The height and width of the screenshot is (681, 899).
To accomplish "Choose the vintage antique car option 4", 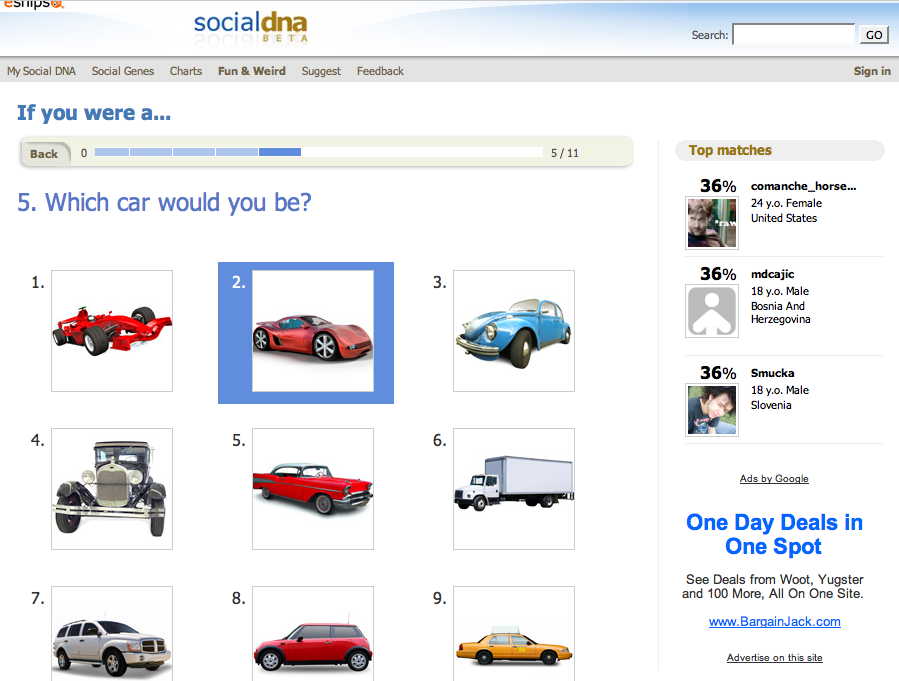I will point(112,489).
